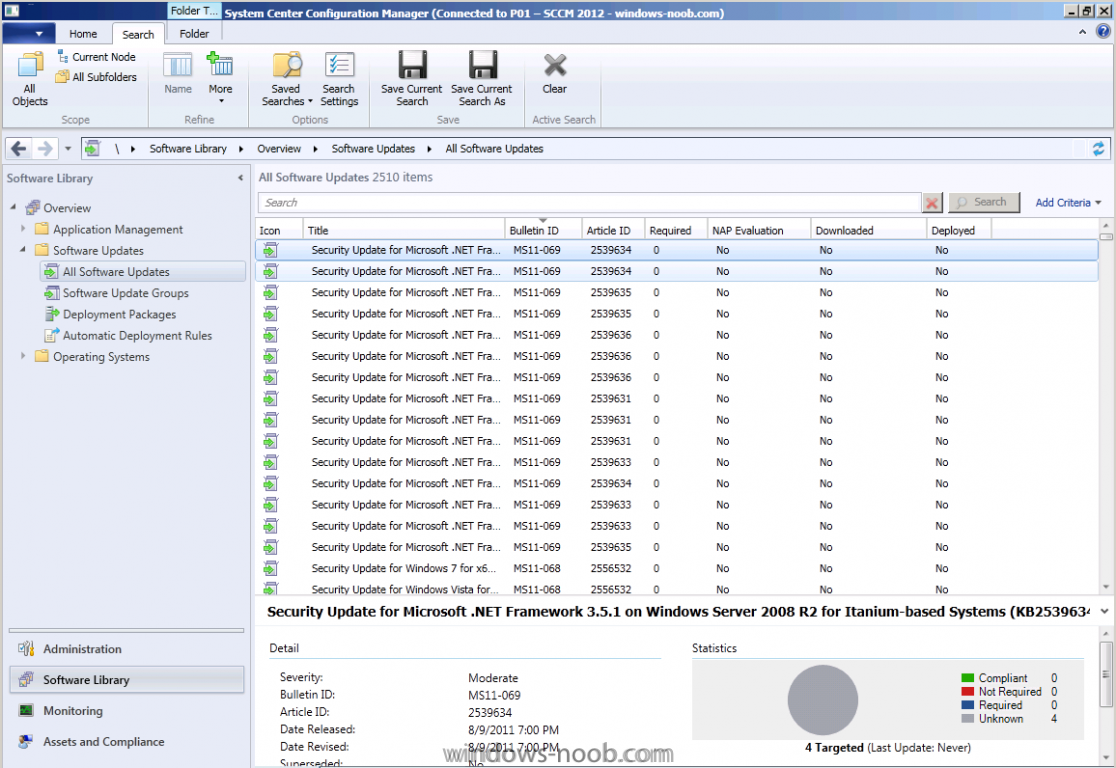Sort by the Downloaded column header

tap(868, 230)
